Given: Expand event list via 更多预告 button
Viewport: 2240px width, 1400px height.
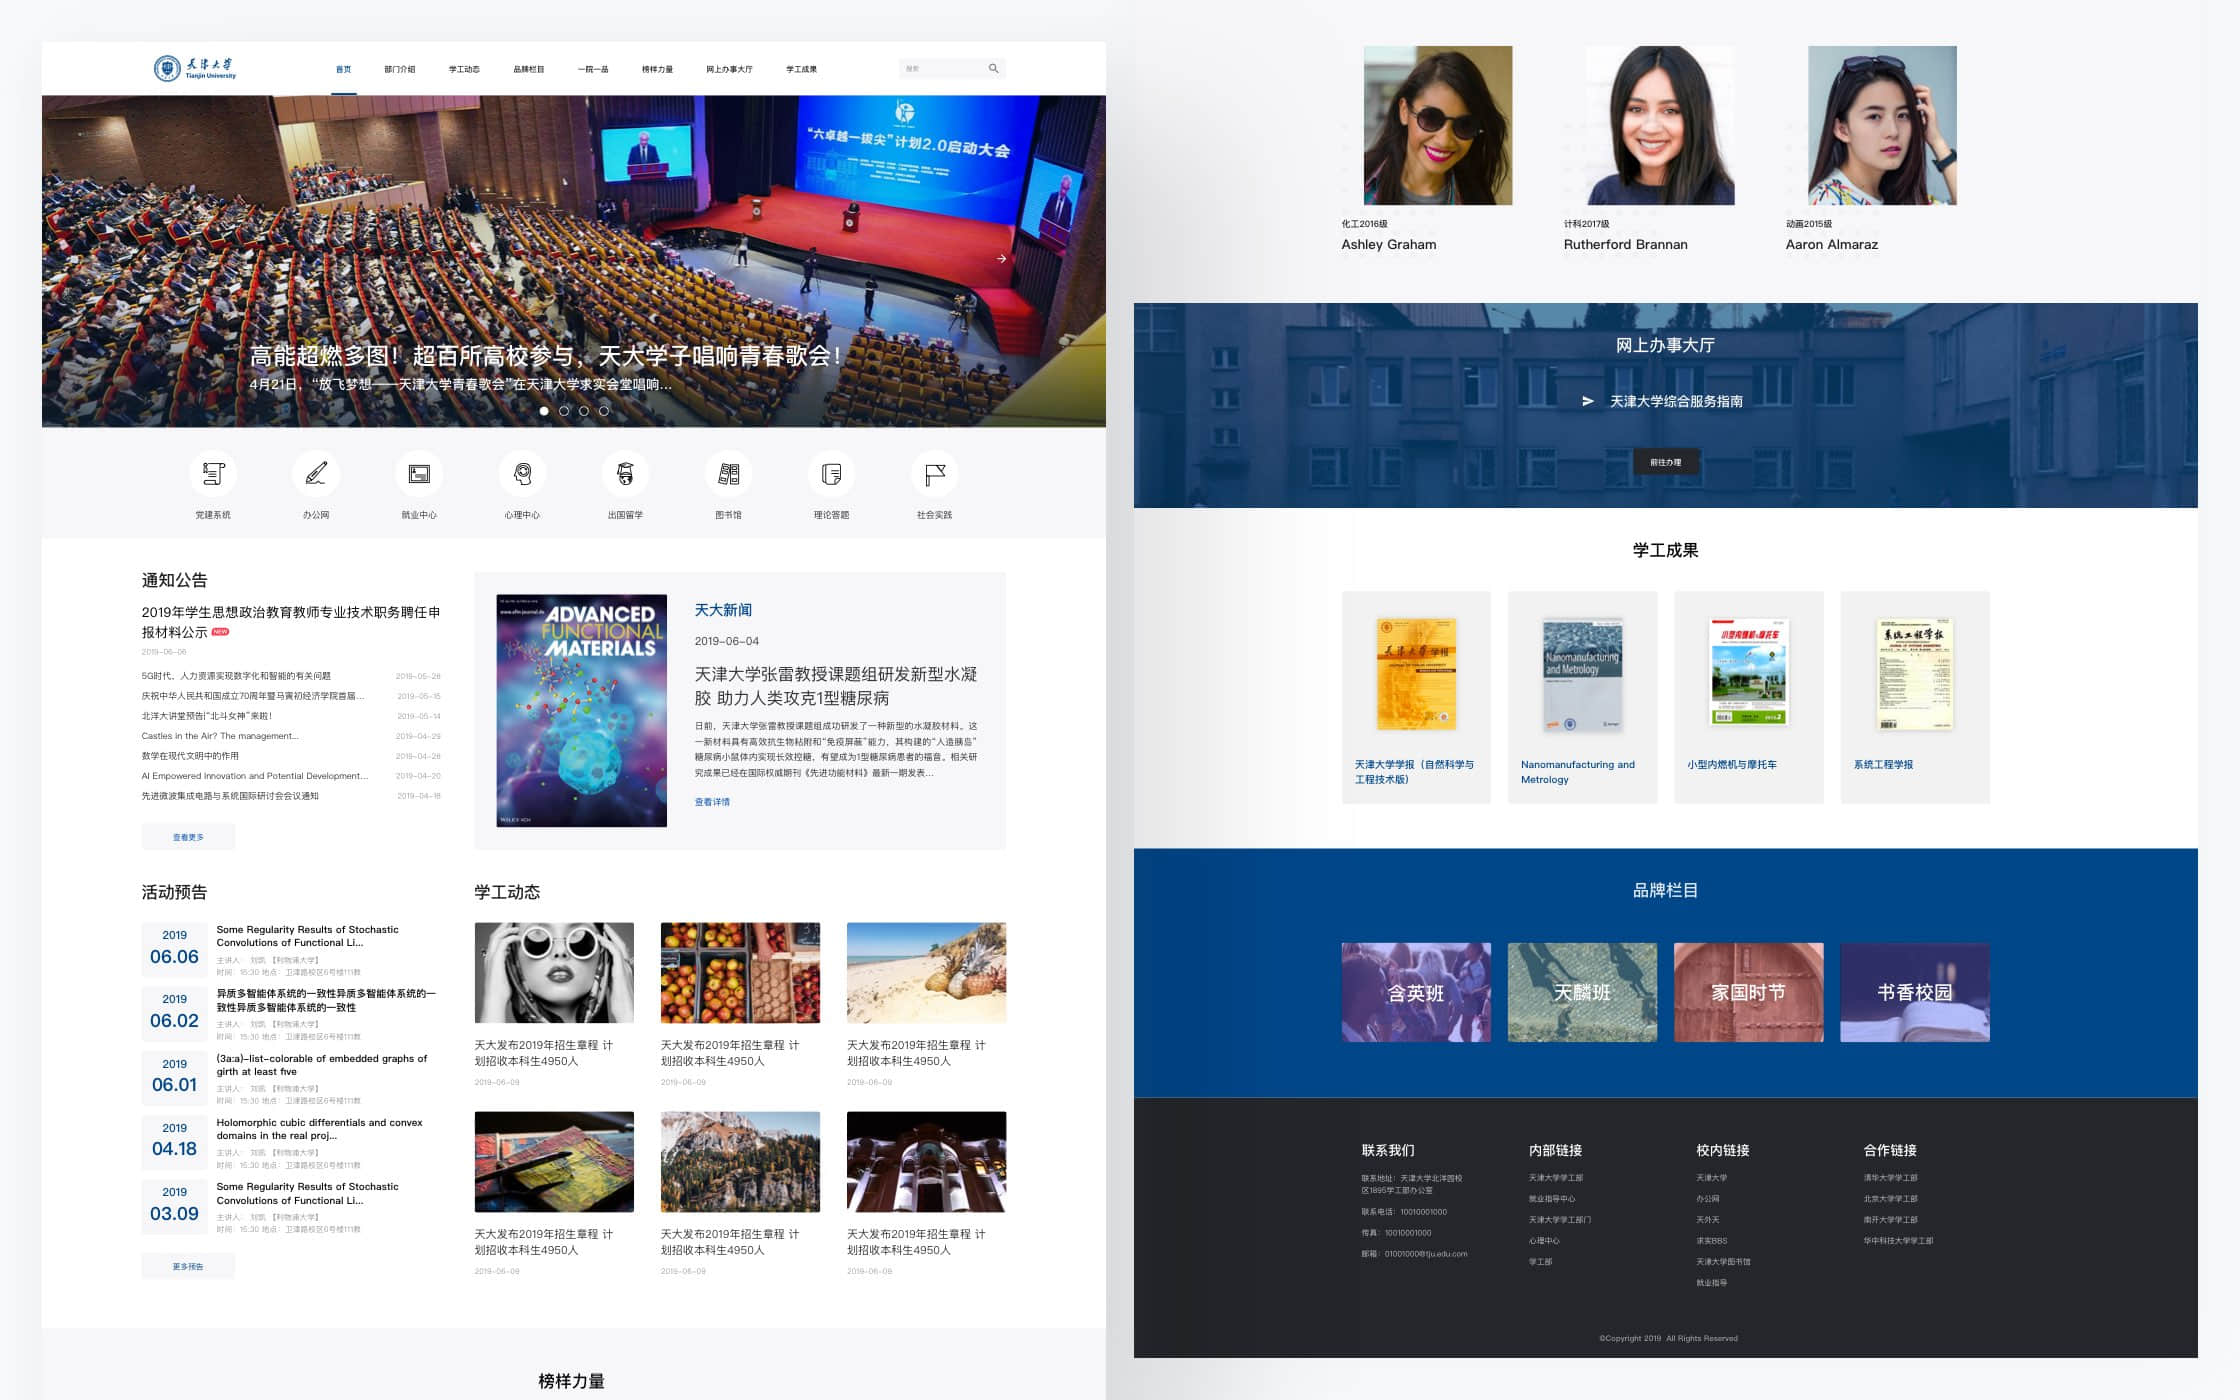Looking at the screenshot, I should (188, 1266).
